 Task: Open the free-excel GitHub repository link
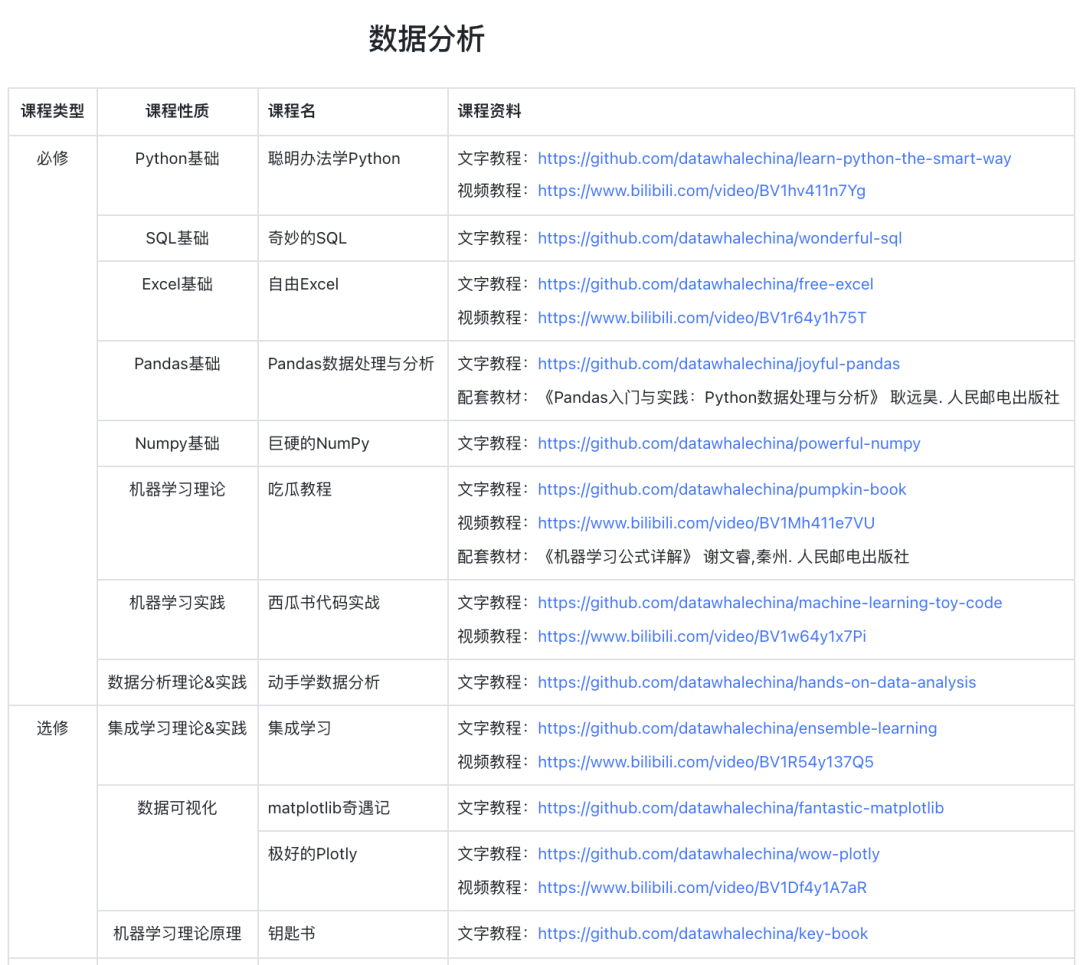tap(705, 284)
